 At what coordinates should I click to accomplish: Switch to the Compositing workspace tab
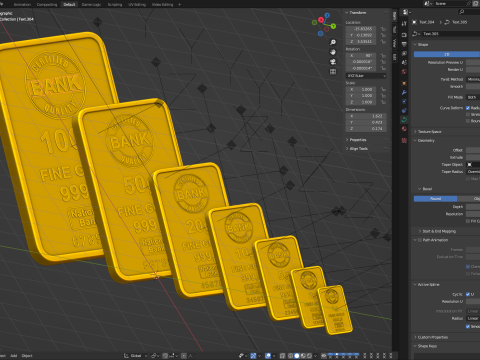click(47, 5)
